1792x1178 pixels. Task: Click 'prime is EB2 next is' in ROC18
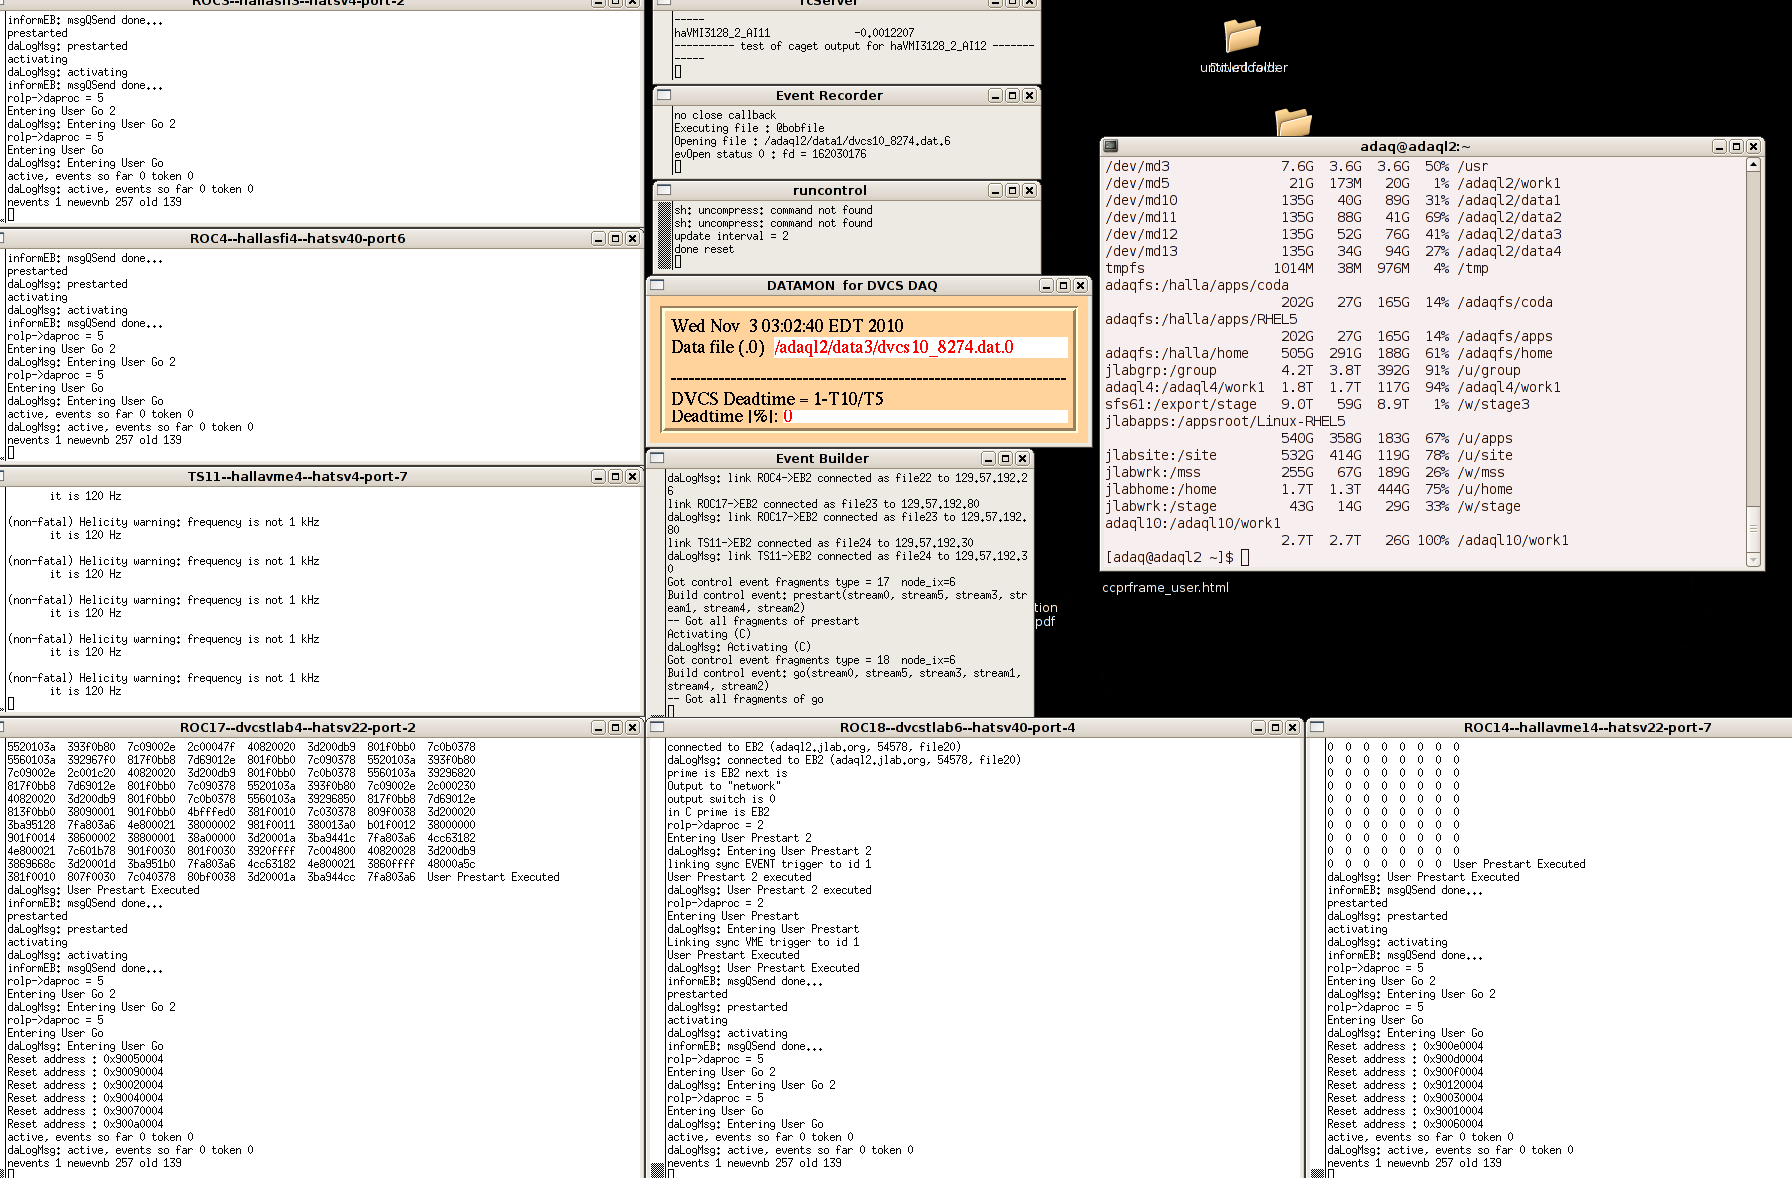coord(727,773)
